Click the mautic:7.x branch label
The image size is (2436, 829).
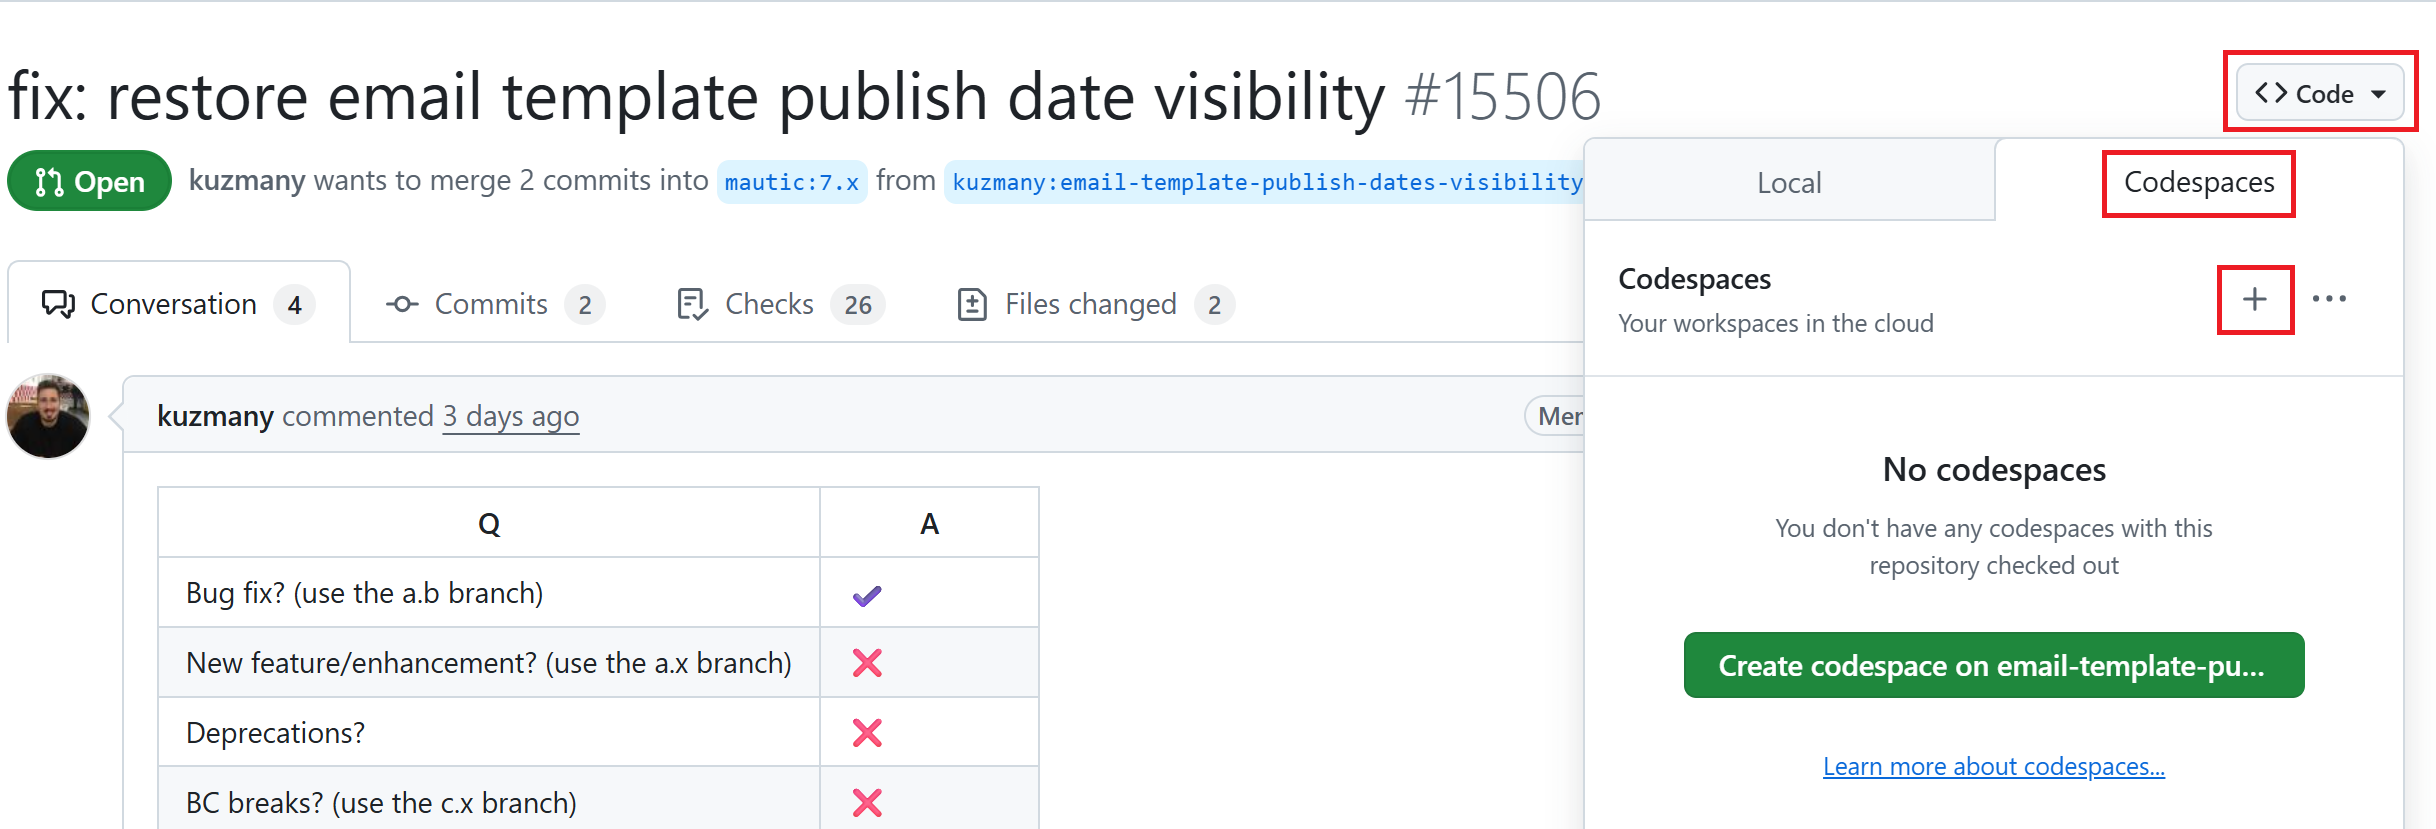click(791, 181)
